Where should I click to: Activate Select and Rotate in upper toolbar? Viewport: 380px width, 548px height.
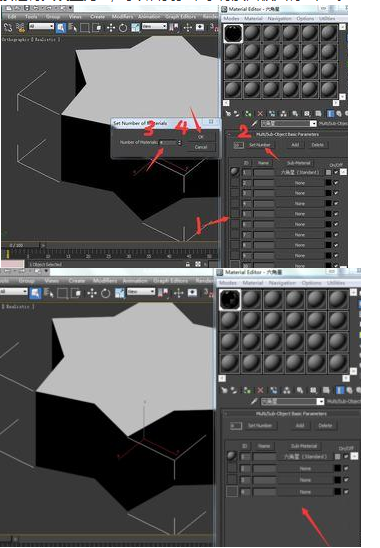(123, 27)
